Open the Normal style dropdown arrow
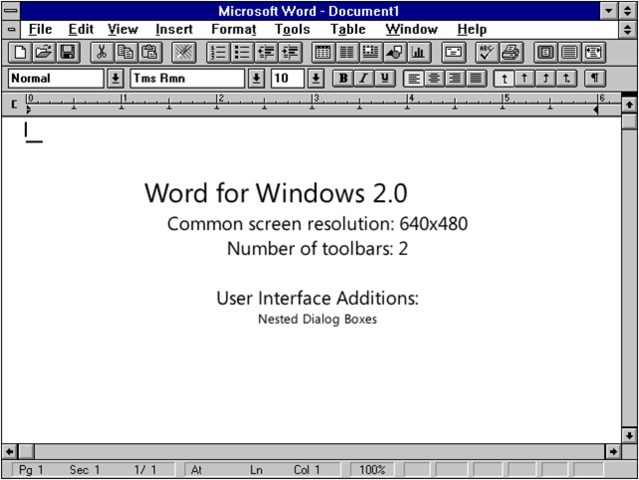639x480 pixels. click(115, 78)
